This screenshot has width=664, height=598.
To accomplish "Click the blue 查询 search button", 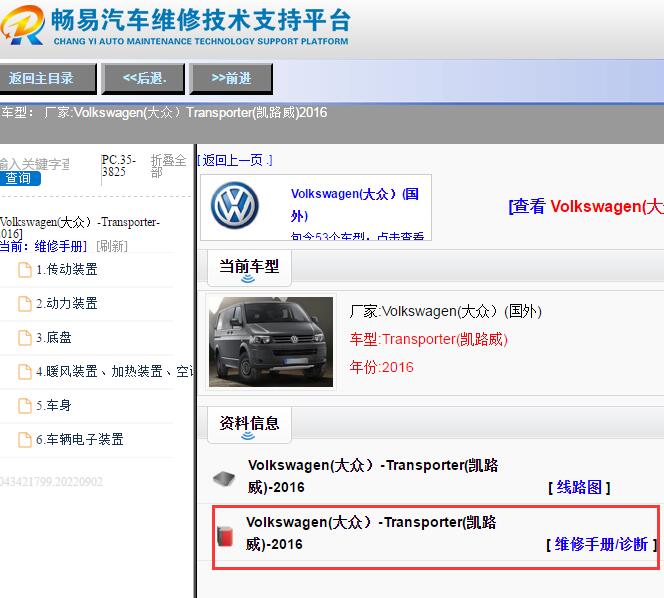I will coord(20,178).
